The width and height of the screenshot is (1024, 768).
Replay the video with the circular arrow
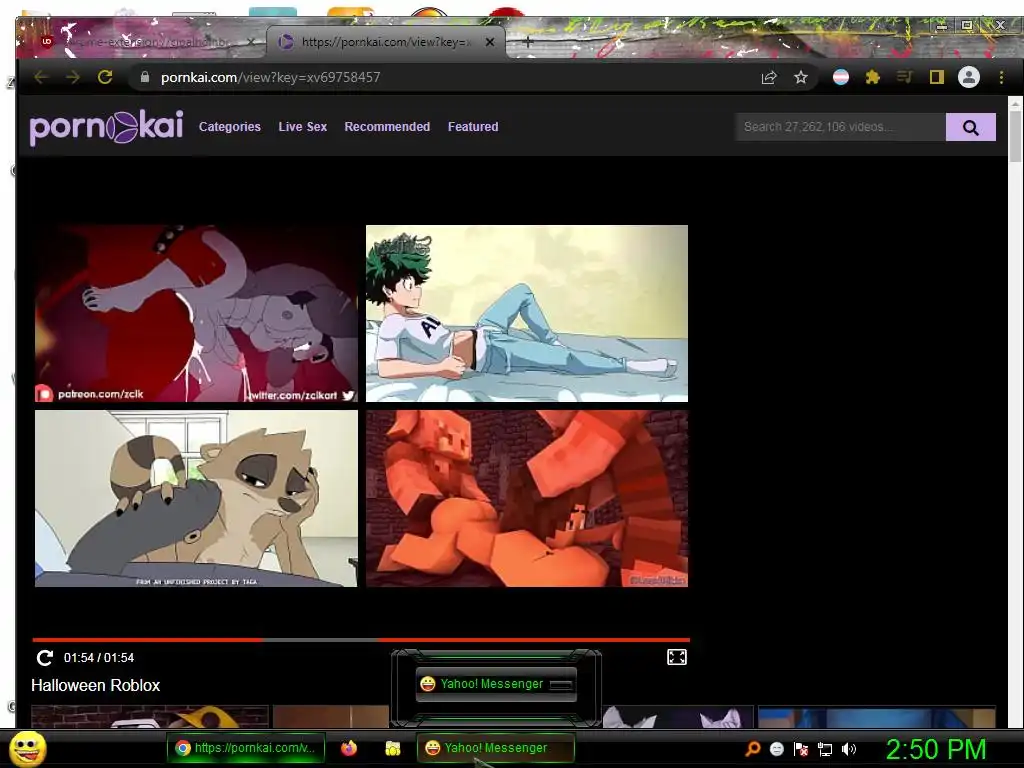click(44, 658)
